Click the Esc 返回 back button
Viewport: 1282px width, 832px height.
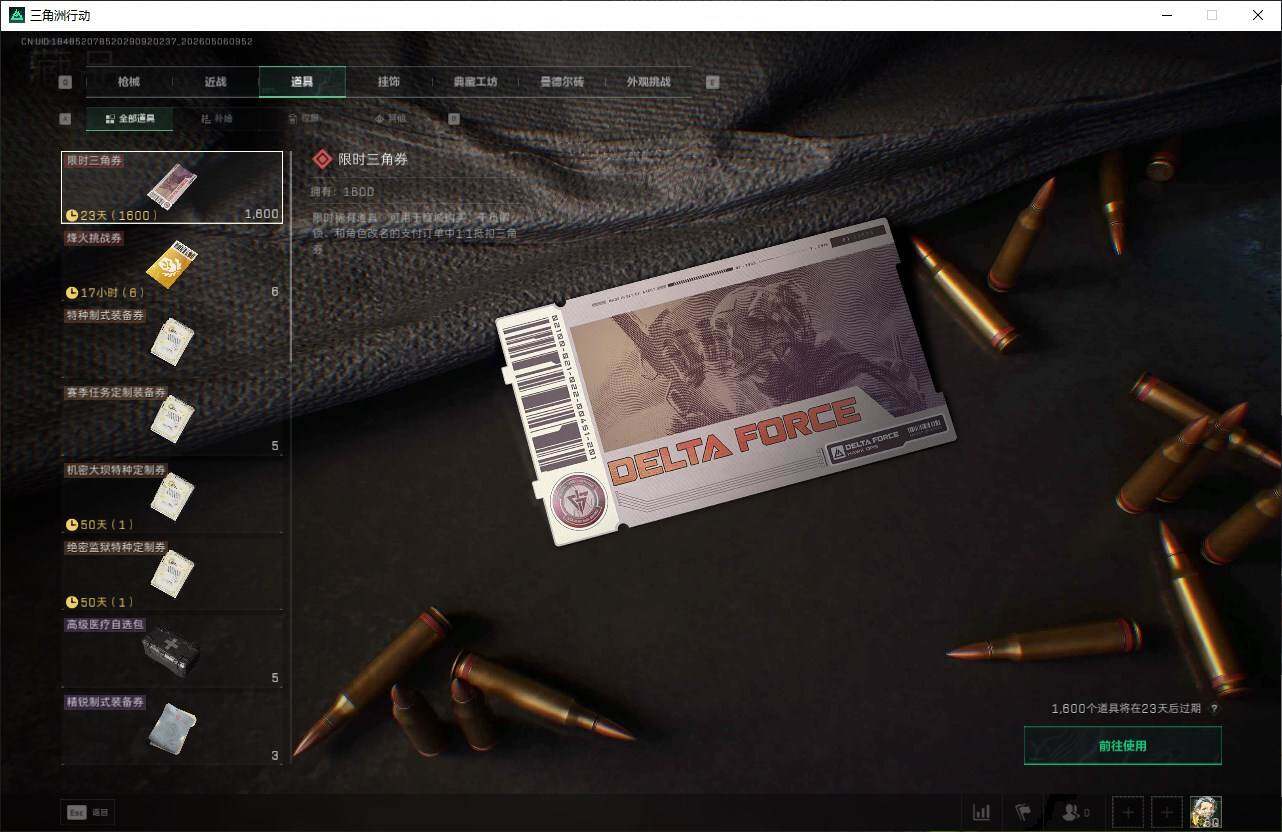point(87,813)
